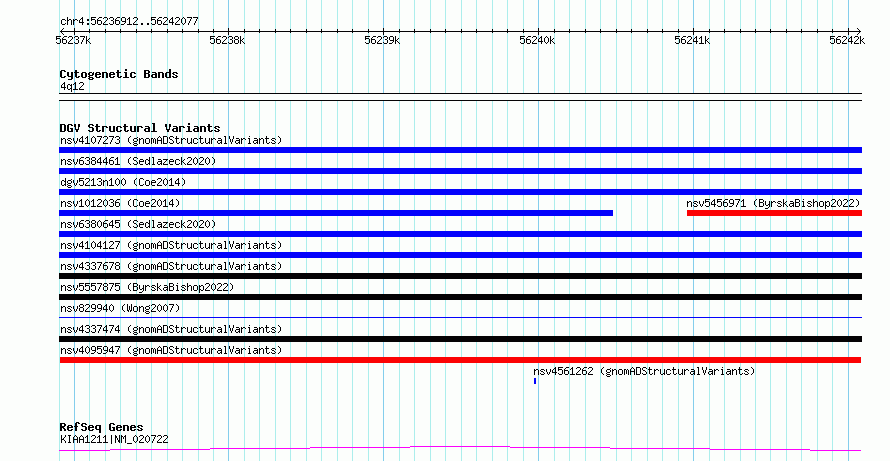890x461 pixels.
Task: Click the blue bar under nsv4107273
Action: [460, 150]
